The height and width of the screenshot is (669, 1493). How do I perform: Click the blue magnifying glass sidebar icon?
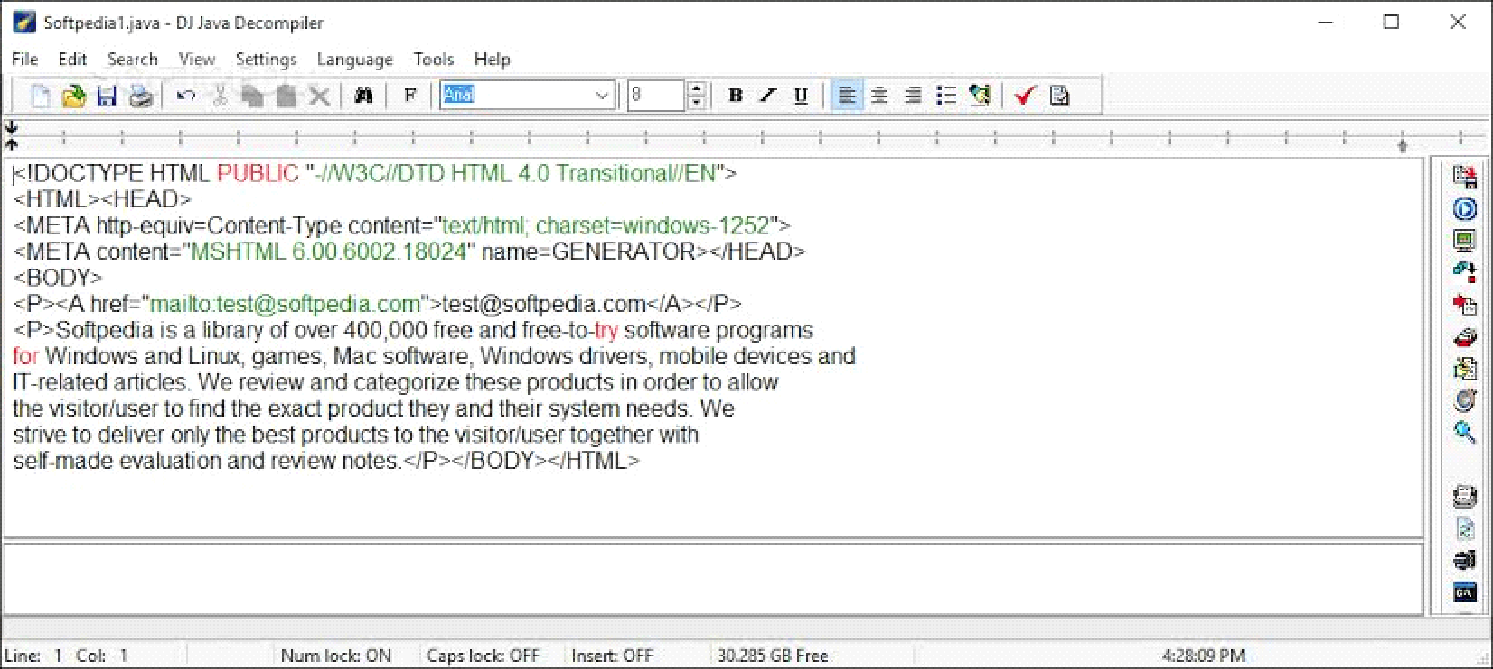1465,432
